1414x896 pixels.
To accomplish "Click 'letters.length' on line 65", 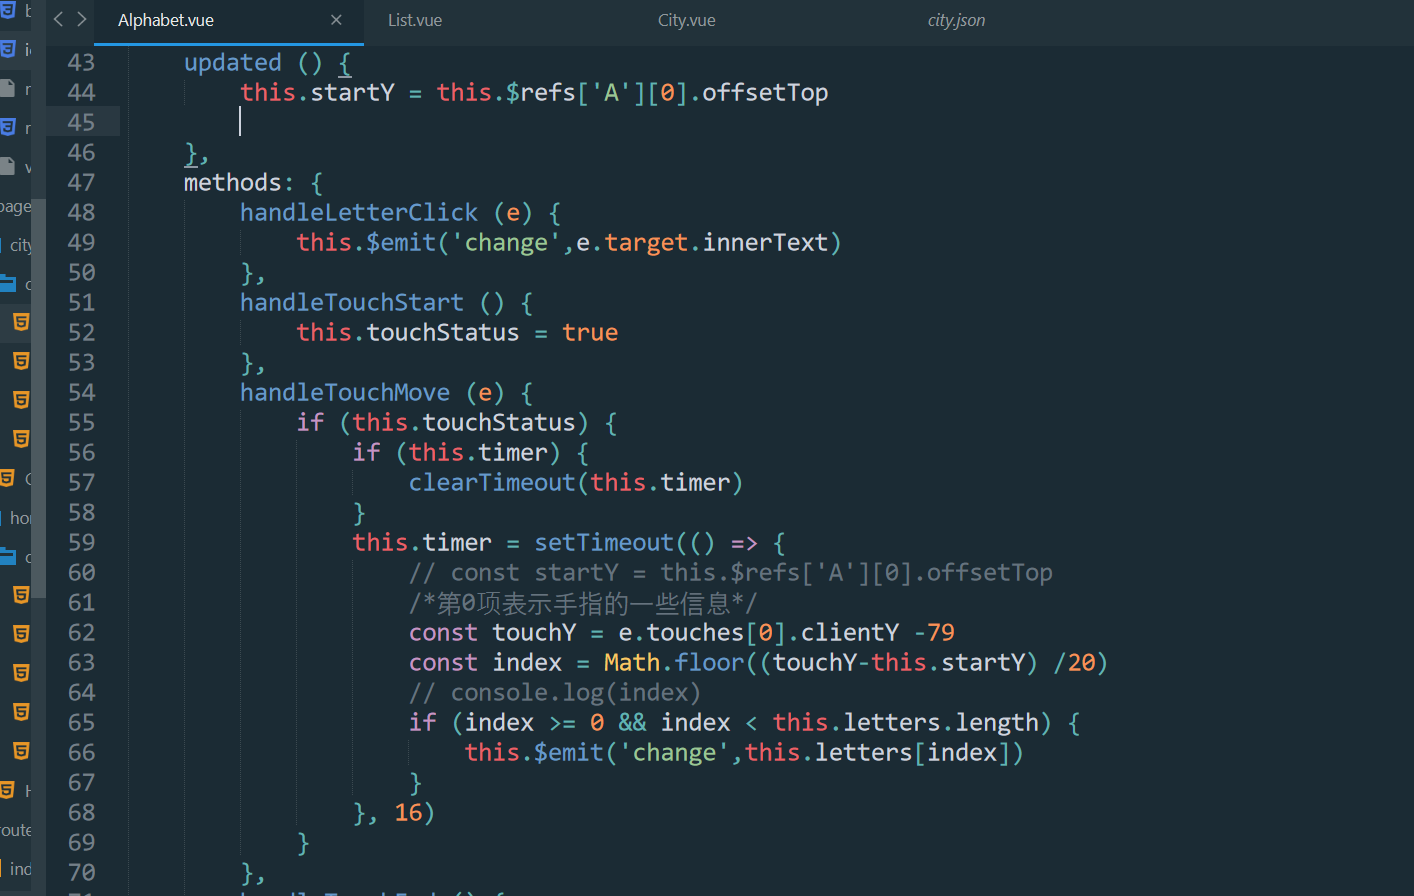I will point(941,722).
